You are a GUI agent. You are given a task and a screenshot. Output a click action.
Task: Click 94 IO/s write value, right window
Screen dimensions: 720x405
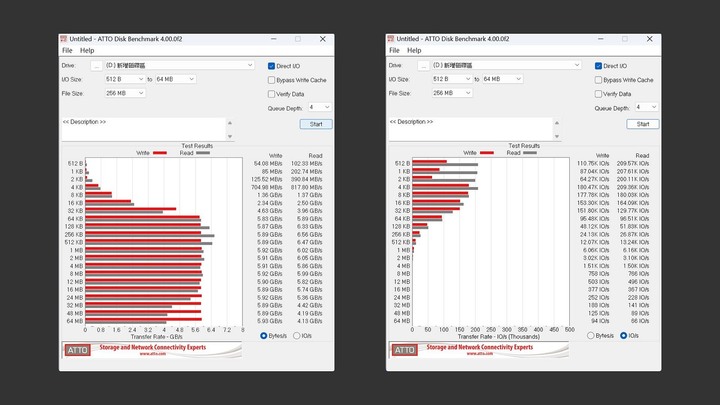601,321
